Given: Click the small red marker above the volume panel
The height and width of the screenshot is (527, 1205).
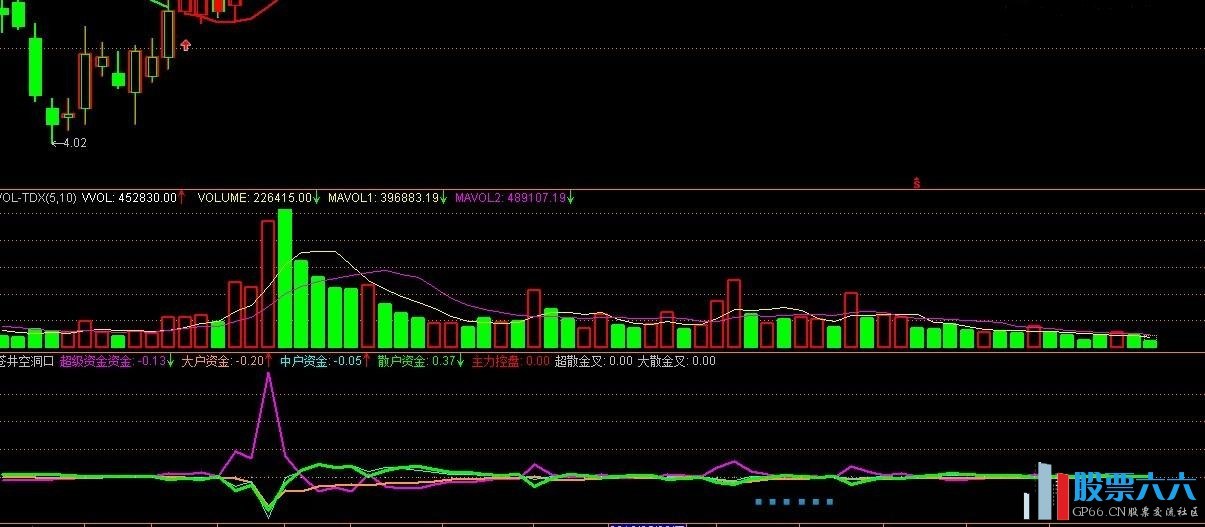Looking at the screenshot, I should click(915, 182).
